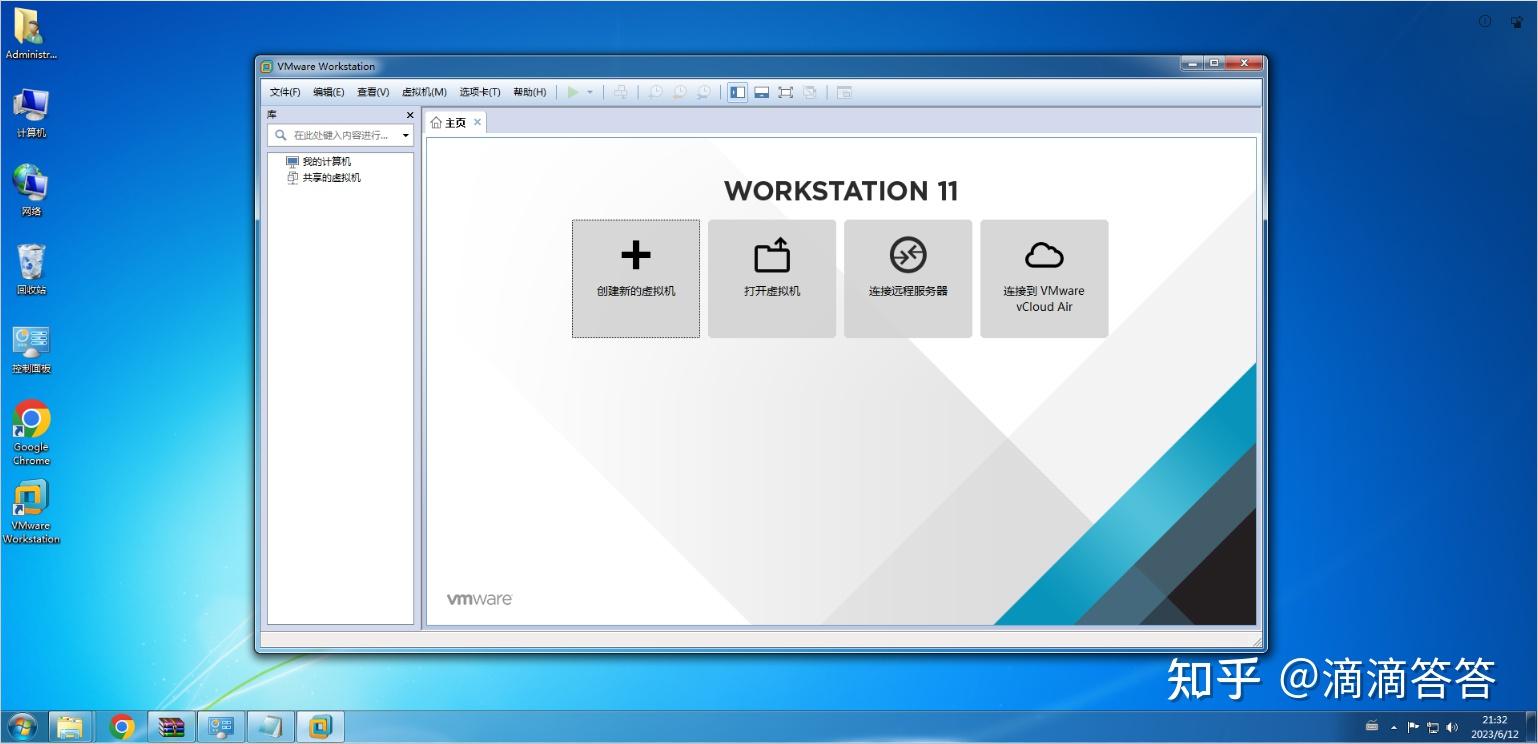
Task: Click the send Ctrl+Alt+Del toolbar icon
Action: (620, 91)
